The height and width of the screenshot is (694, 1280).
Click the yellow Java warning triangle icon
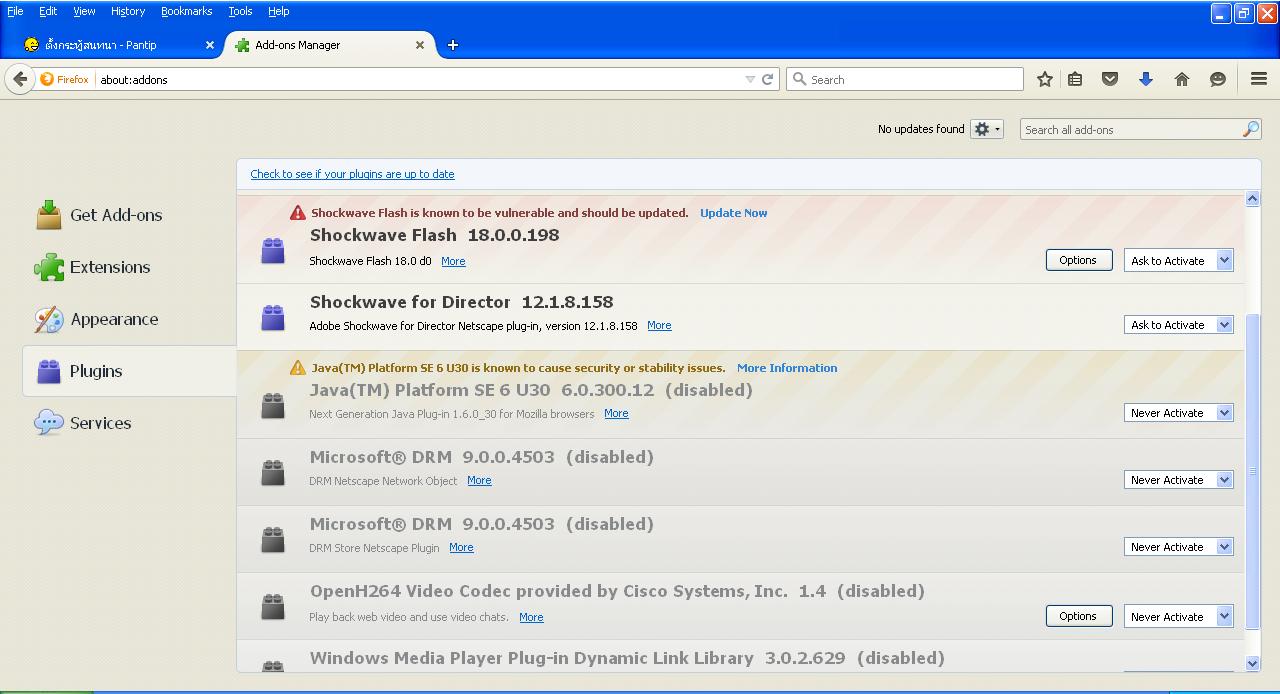(298, 367)
